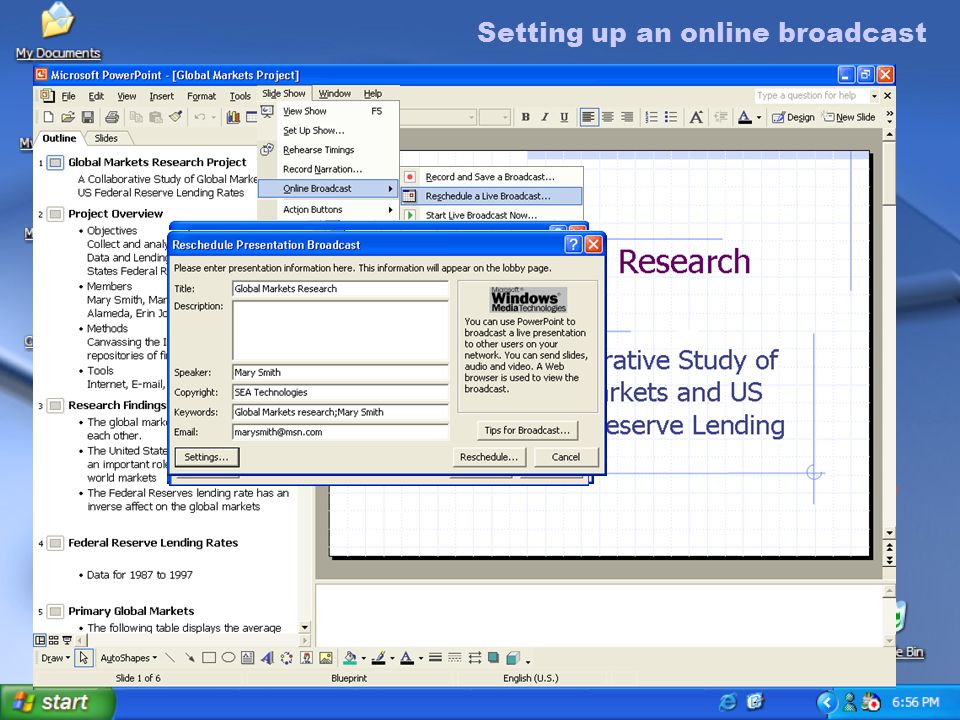960x720 pixels.
Task: Open the toolbar options overflow chevron
Action: (890, 116)
